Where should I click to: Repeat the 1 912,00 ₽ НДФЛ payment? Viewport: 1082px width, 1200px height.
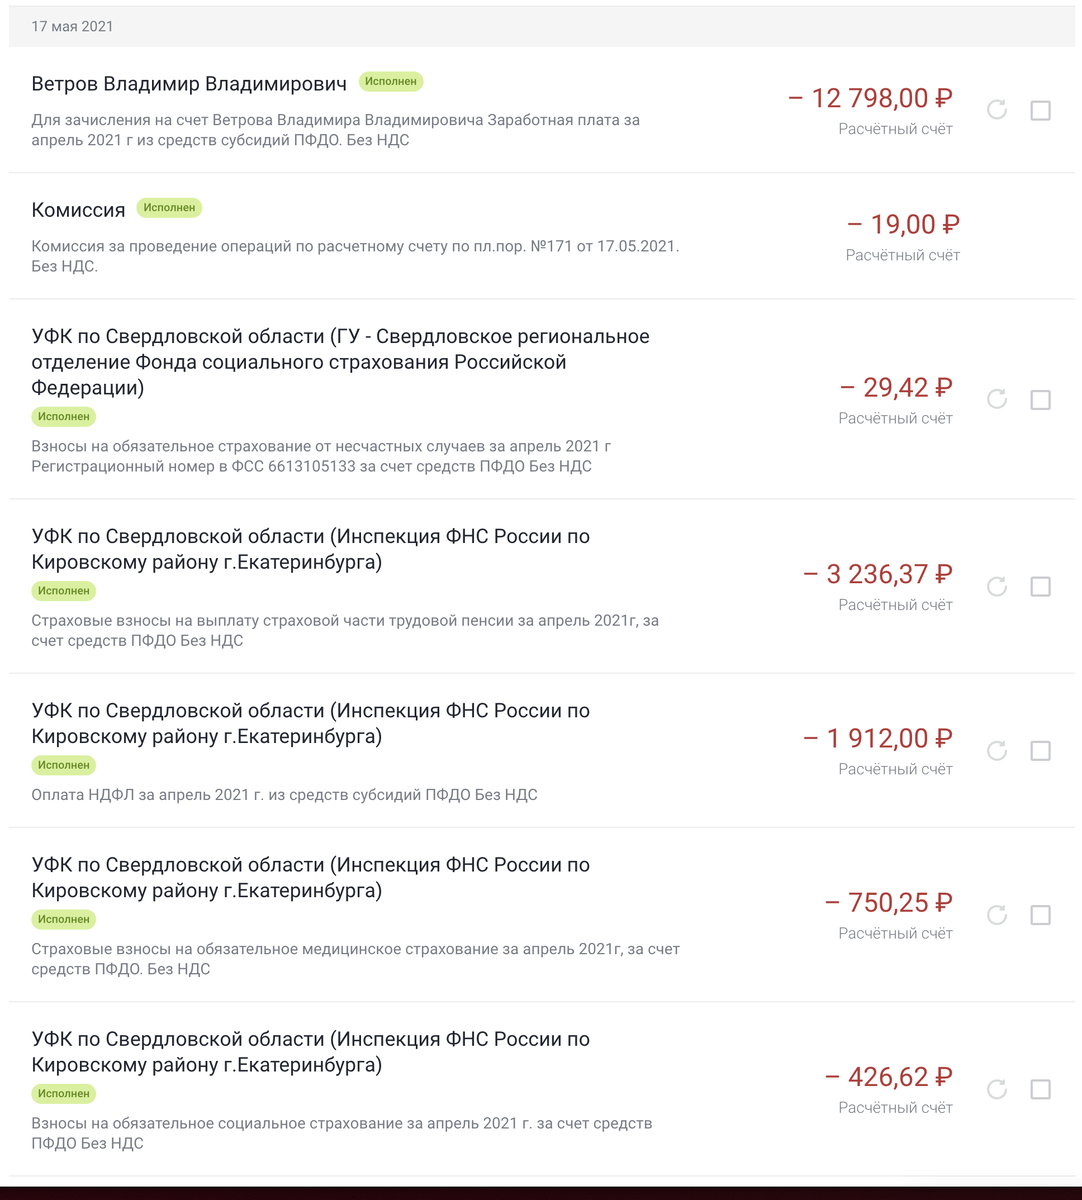click(x=997, y=751)
